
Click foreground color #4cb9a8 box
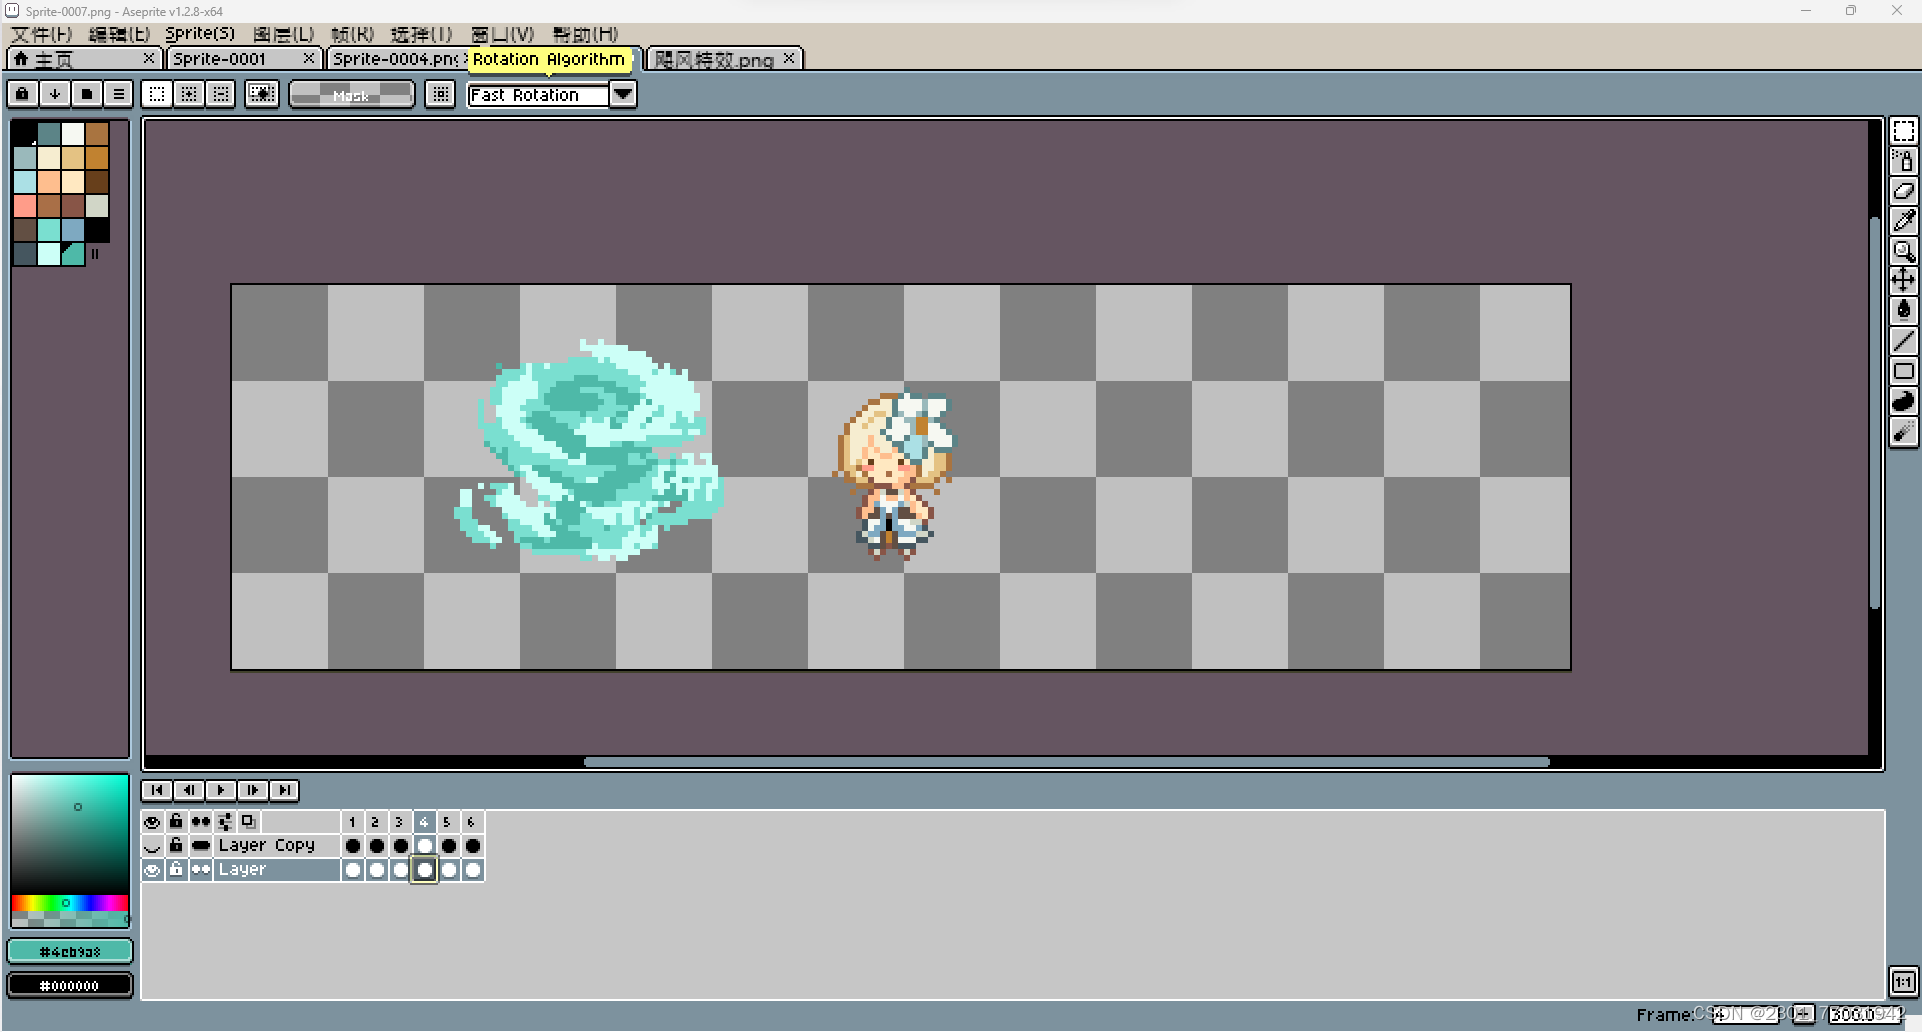pos(70,951)
